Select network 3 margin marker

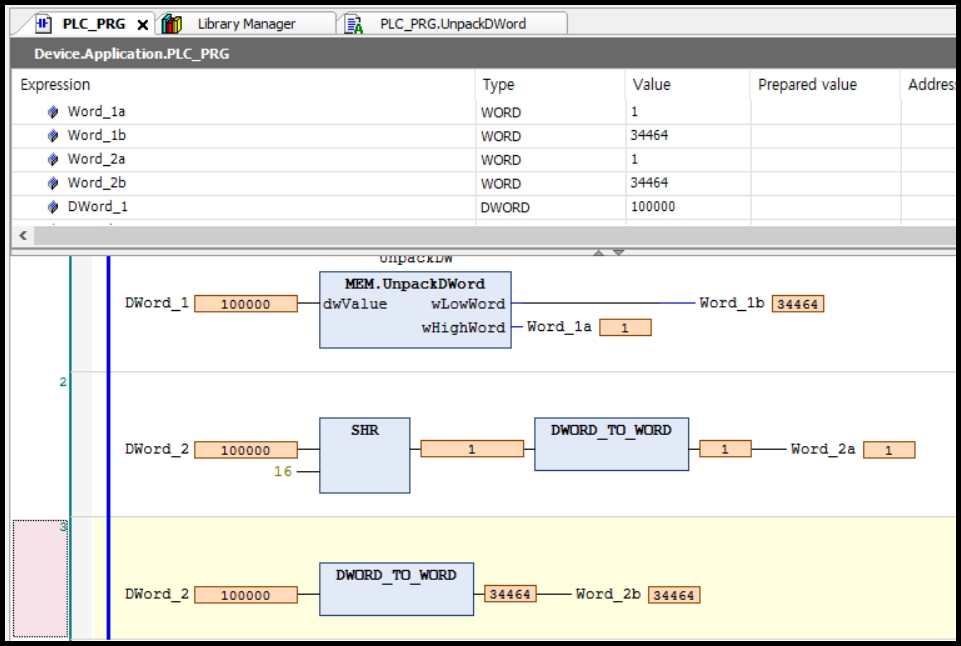point(40,579)
